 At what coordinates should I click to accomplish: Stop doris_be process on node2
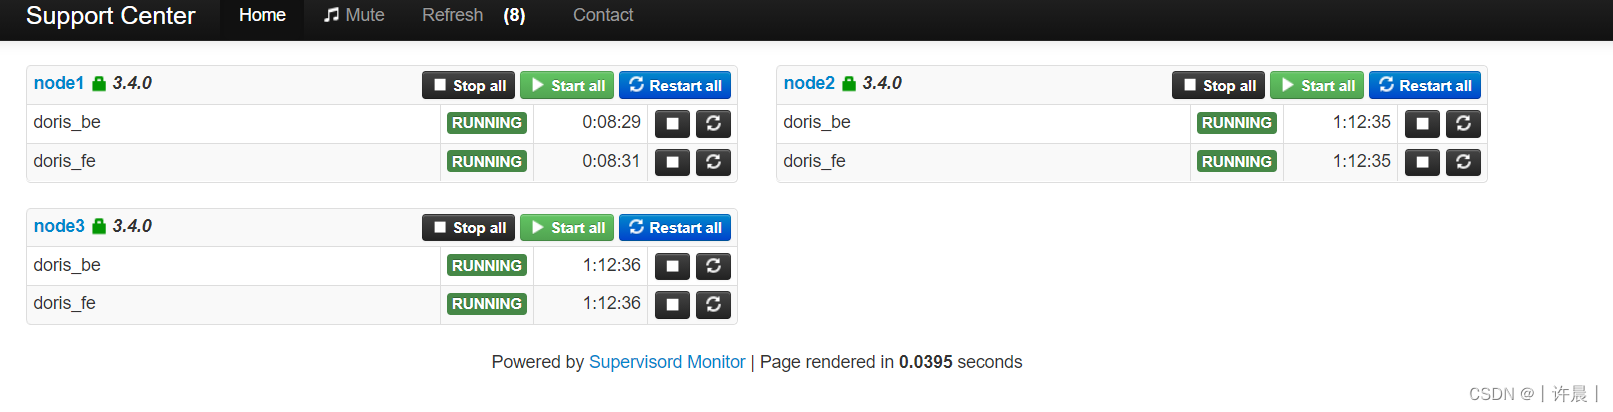1422,124
